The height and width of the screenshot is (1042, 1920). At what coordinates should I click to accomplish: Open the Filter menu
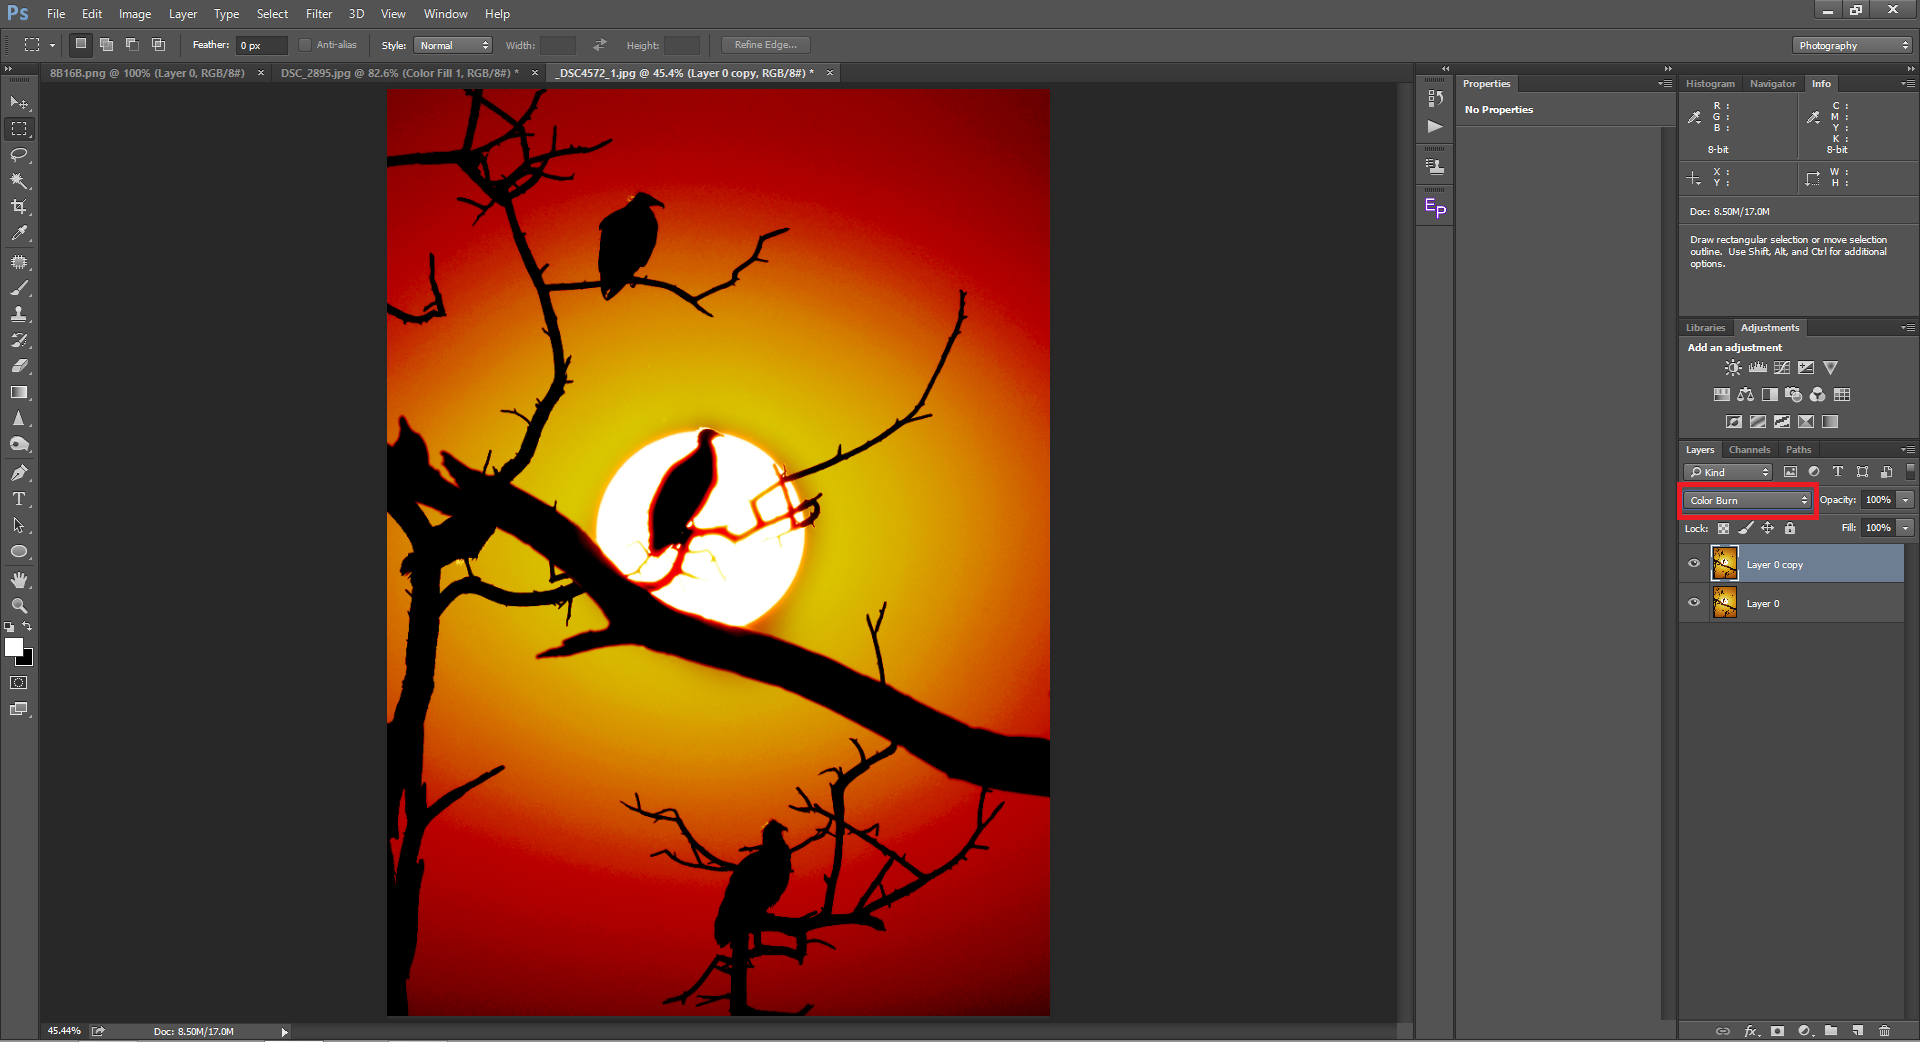pyautogui.click(x=318, y=14)
